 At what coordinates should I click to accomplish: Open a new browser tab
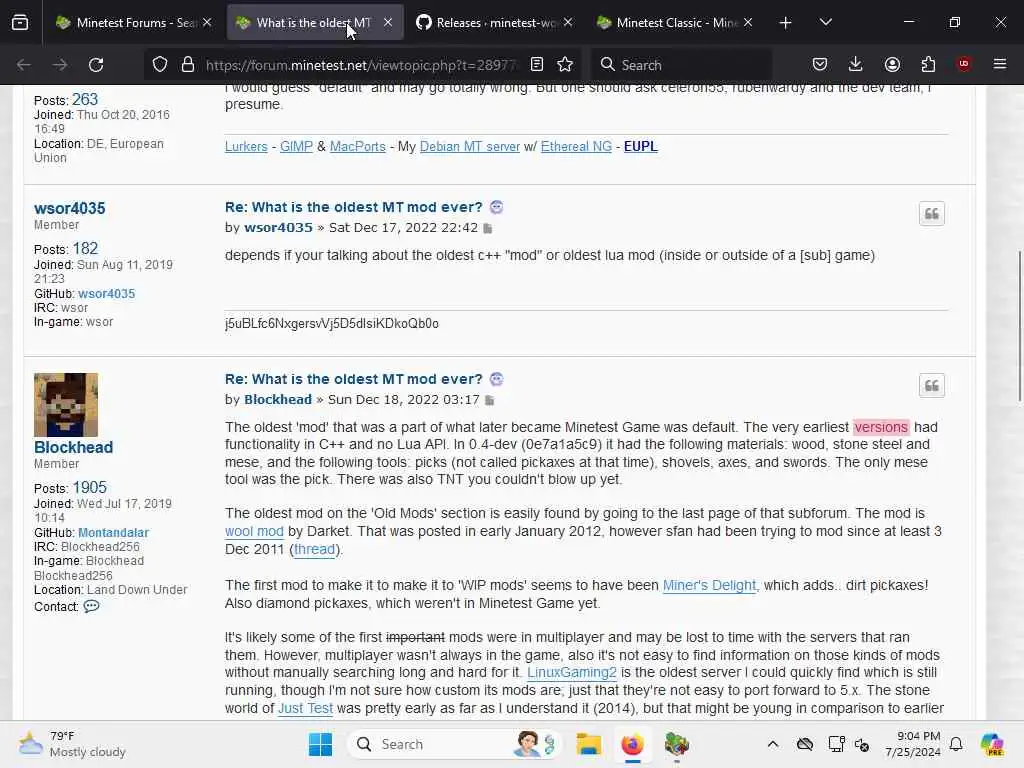coord(786,23)
